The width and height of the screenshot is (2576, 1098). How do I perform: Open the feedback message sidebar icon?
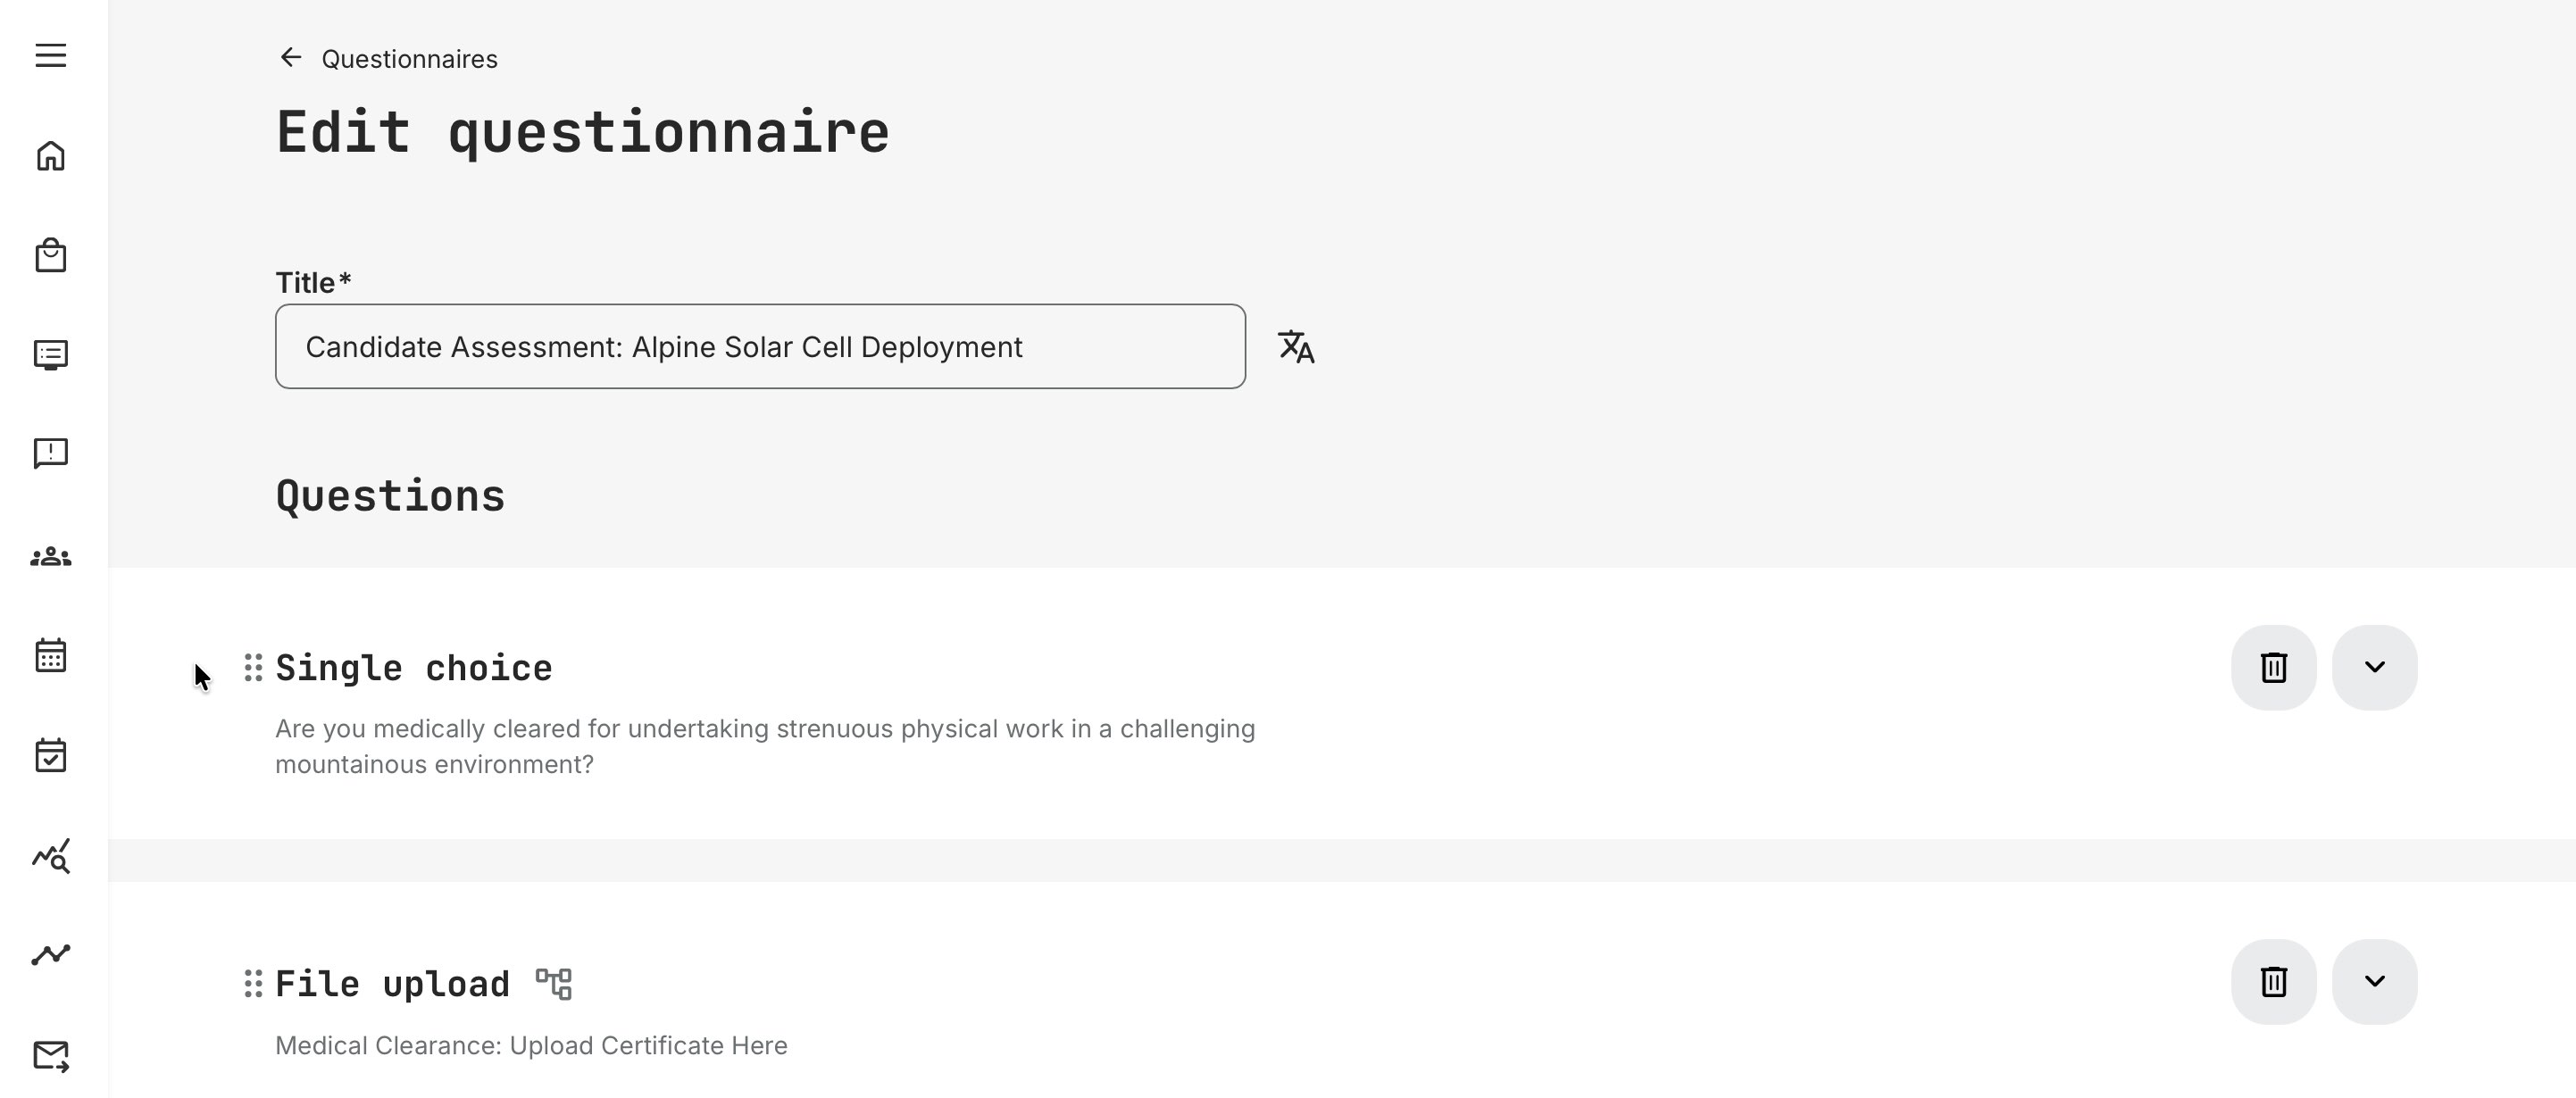click(50, 453)
